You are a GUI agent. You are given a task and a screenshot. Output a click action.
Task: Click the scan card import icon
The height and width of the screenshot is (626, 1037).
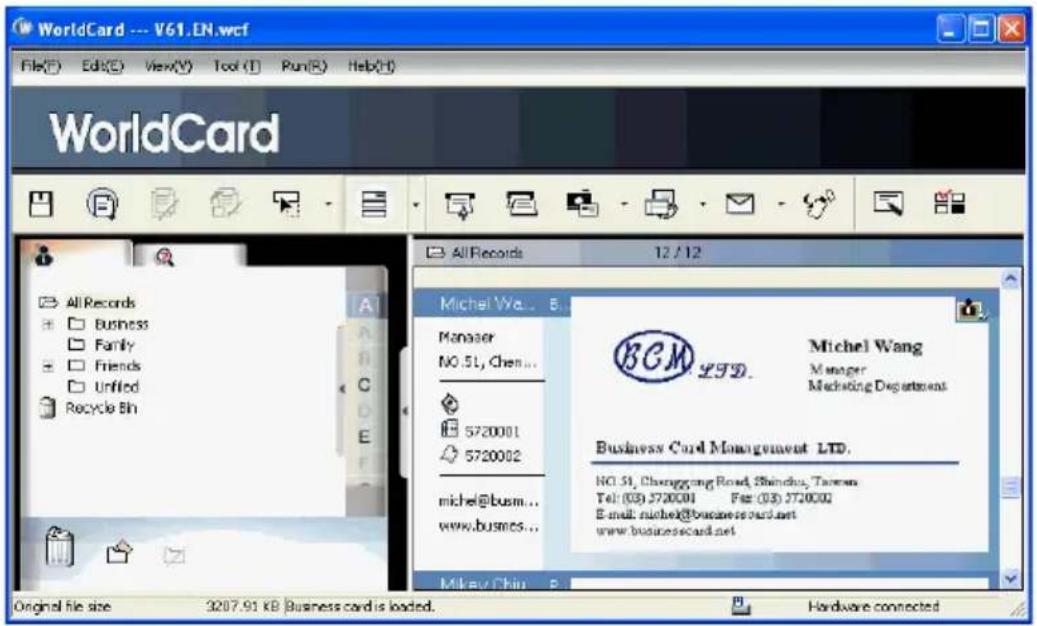coord(460,204)
